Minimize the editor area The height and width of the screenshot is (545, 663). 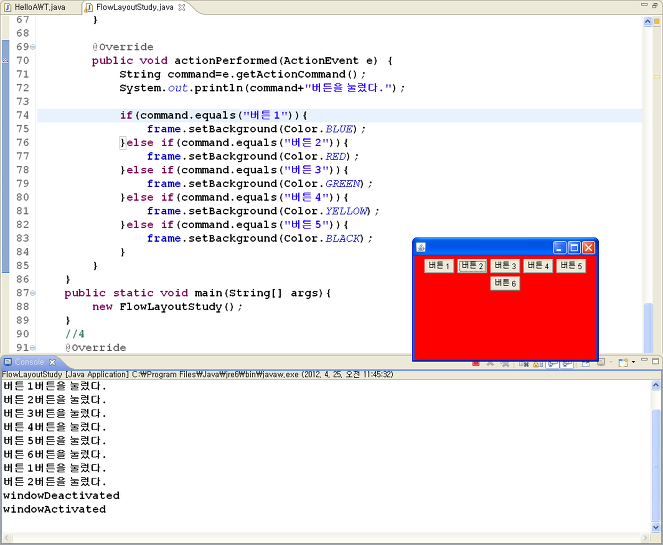tap(644, 4)
